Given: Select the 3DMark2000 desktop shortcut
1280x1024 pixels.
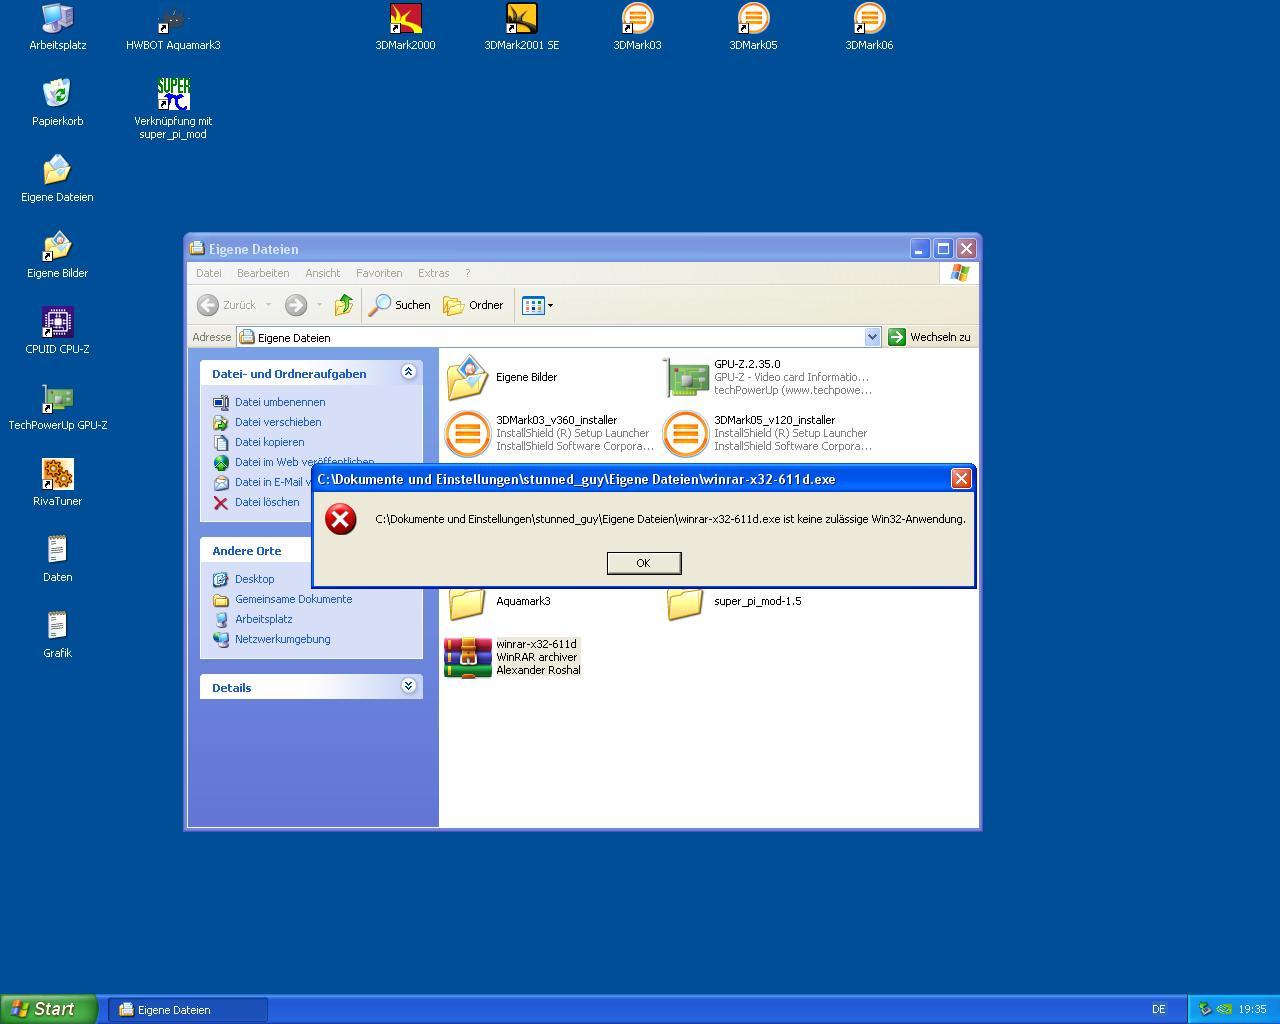Looking at the screenshot, I should click(x=405, y=27).
